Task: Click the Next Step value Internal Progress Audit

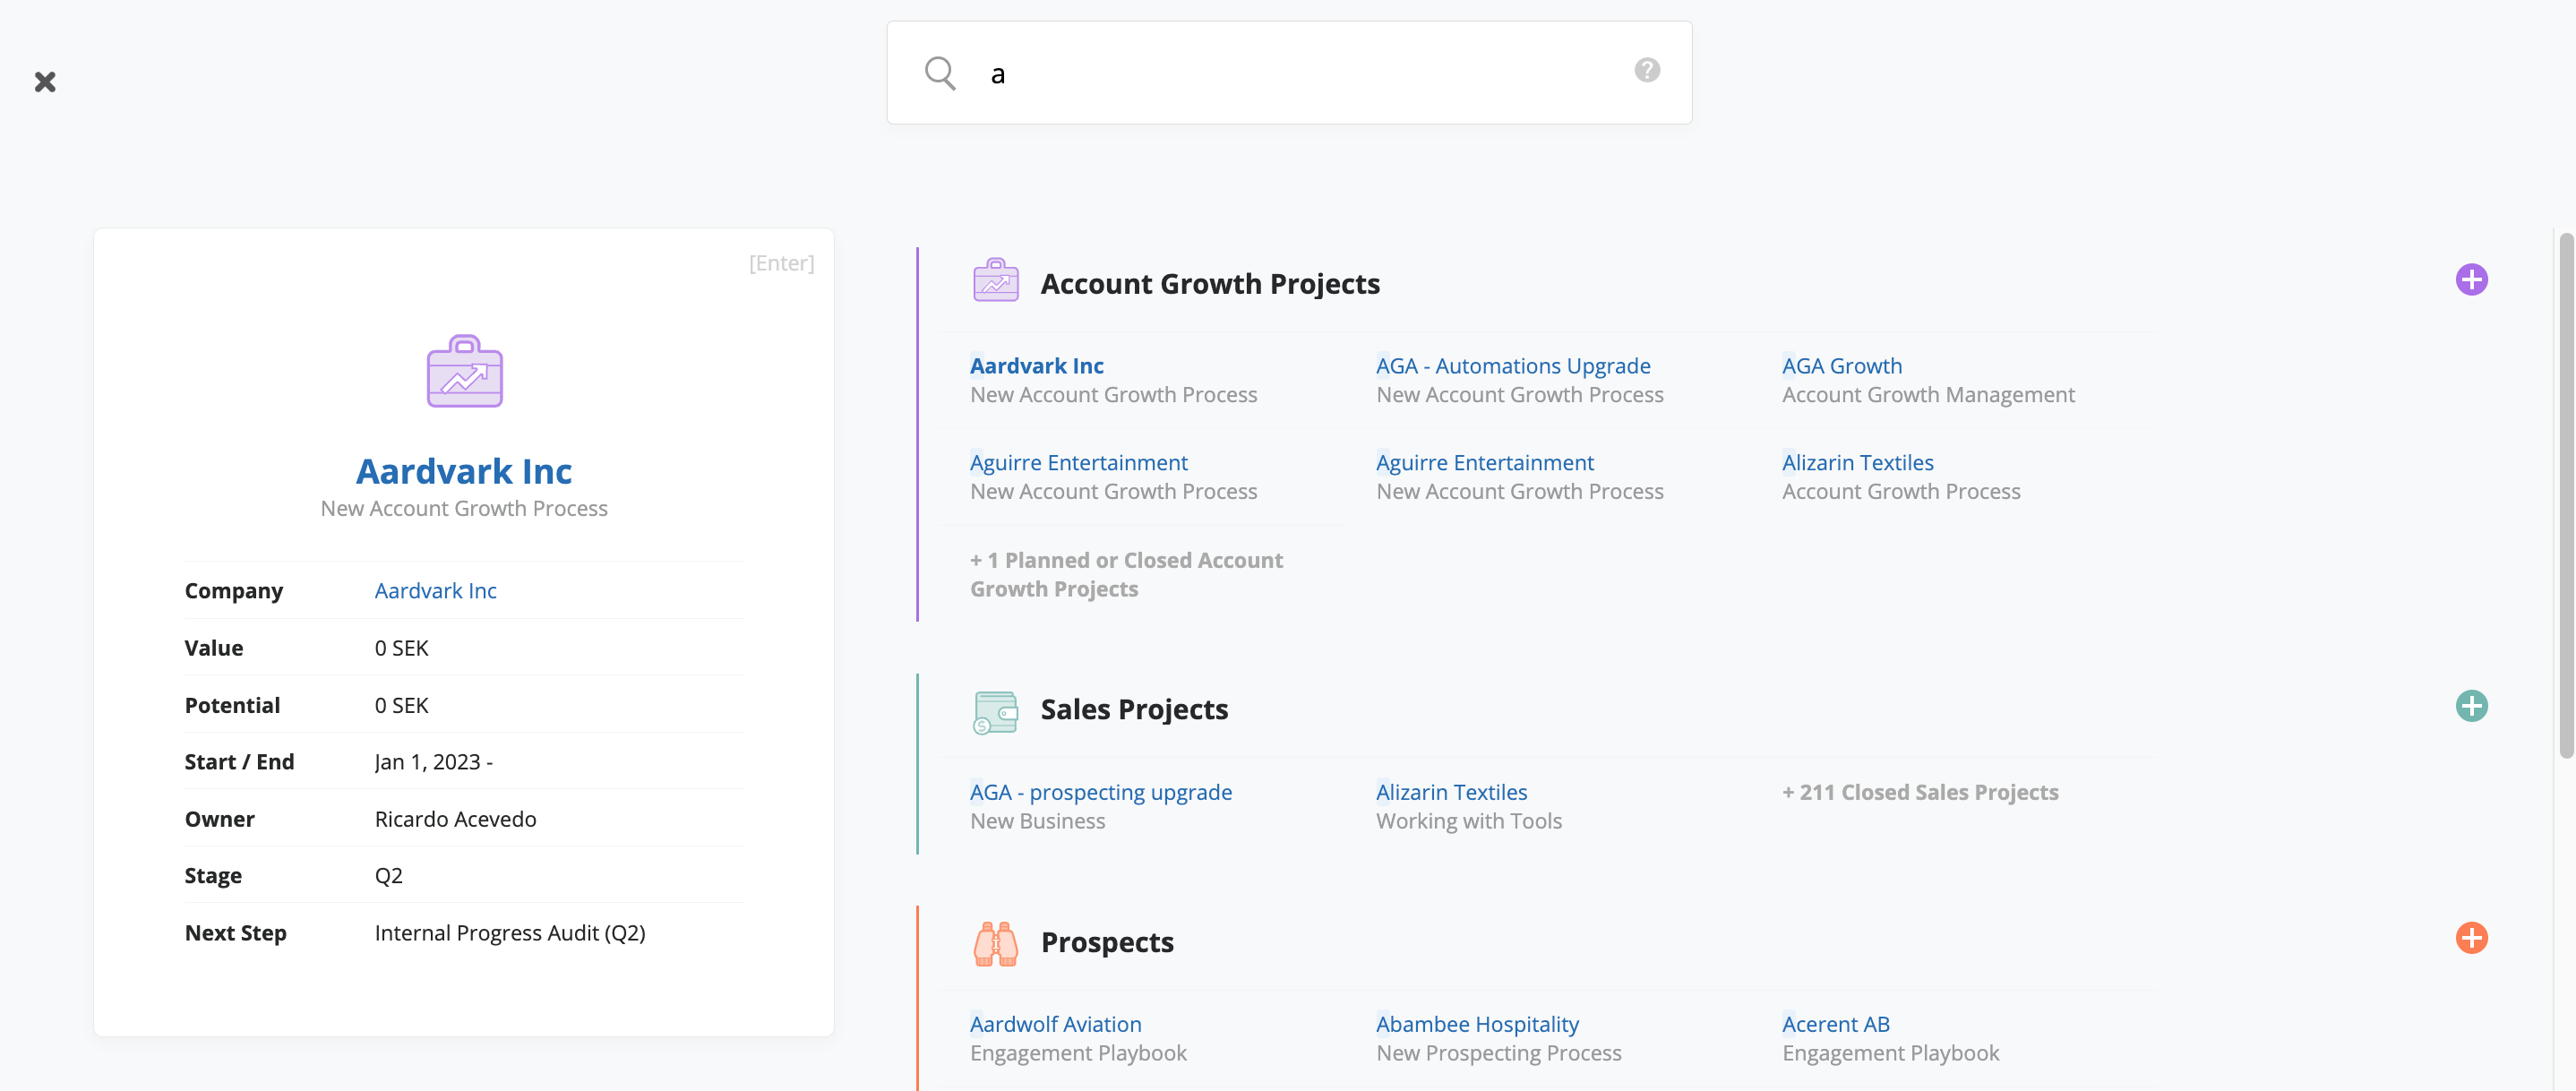Action: click(x=509, y=933)
